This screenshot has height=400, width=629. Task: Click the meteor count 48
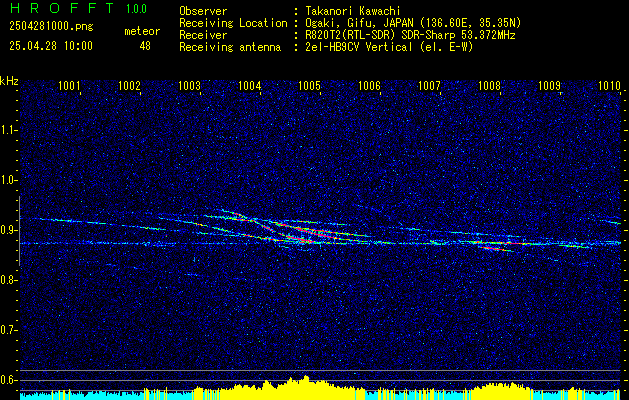point(145,46)
